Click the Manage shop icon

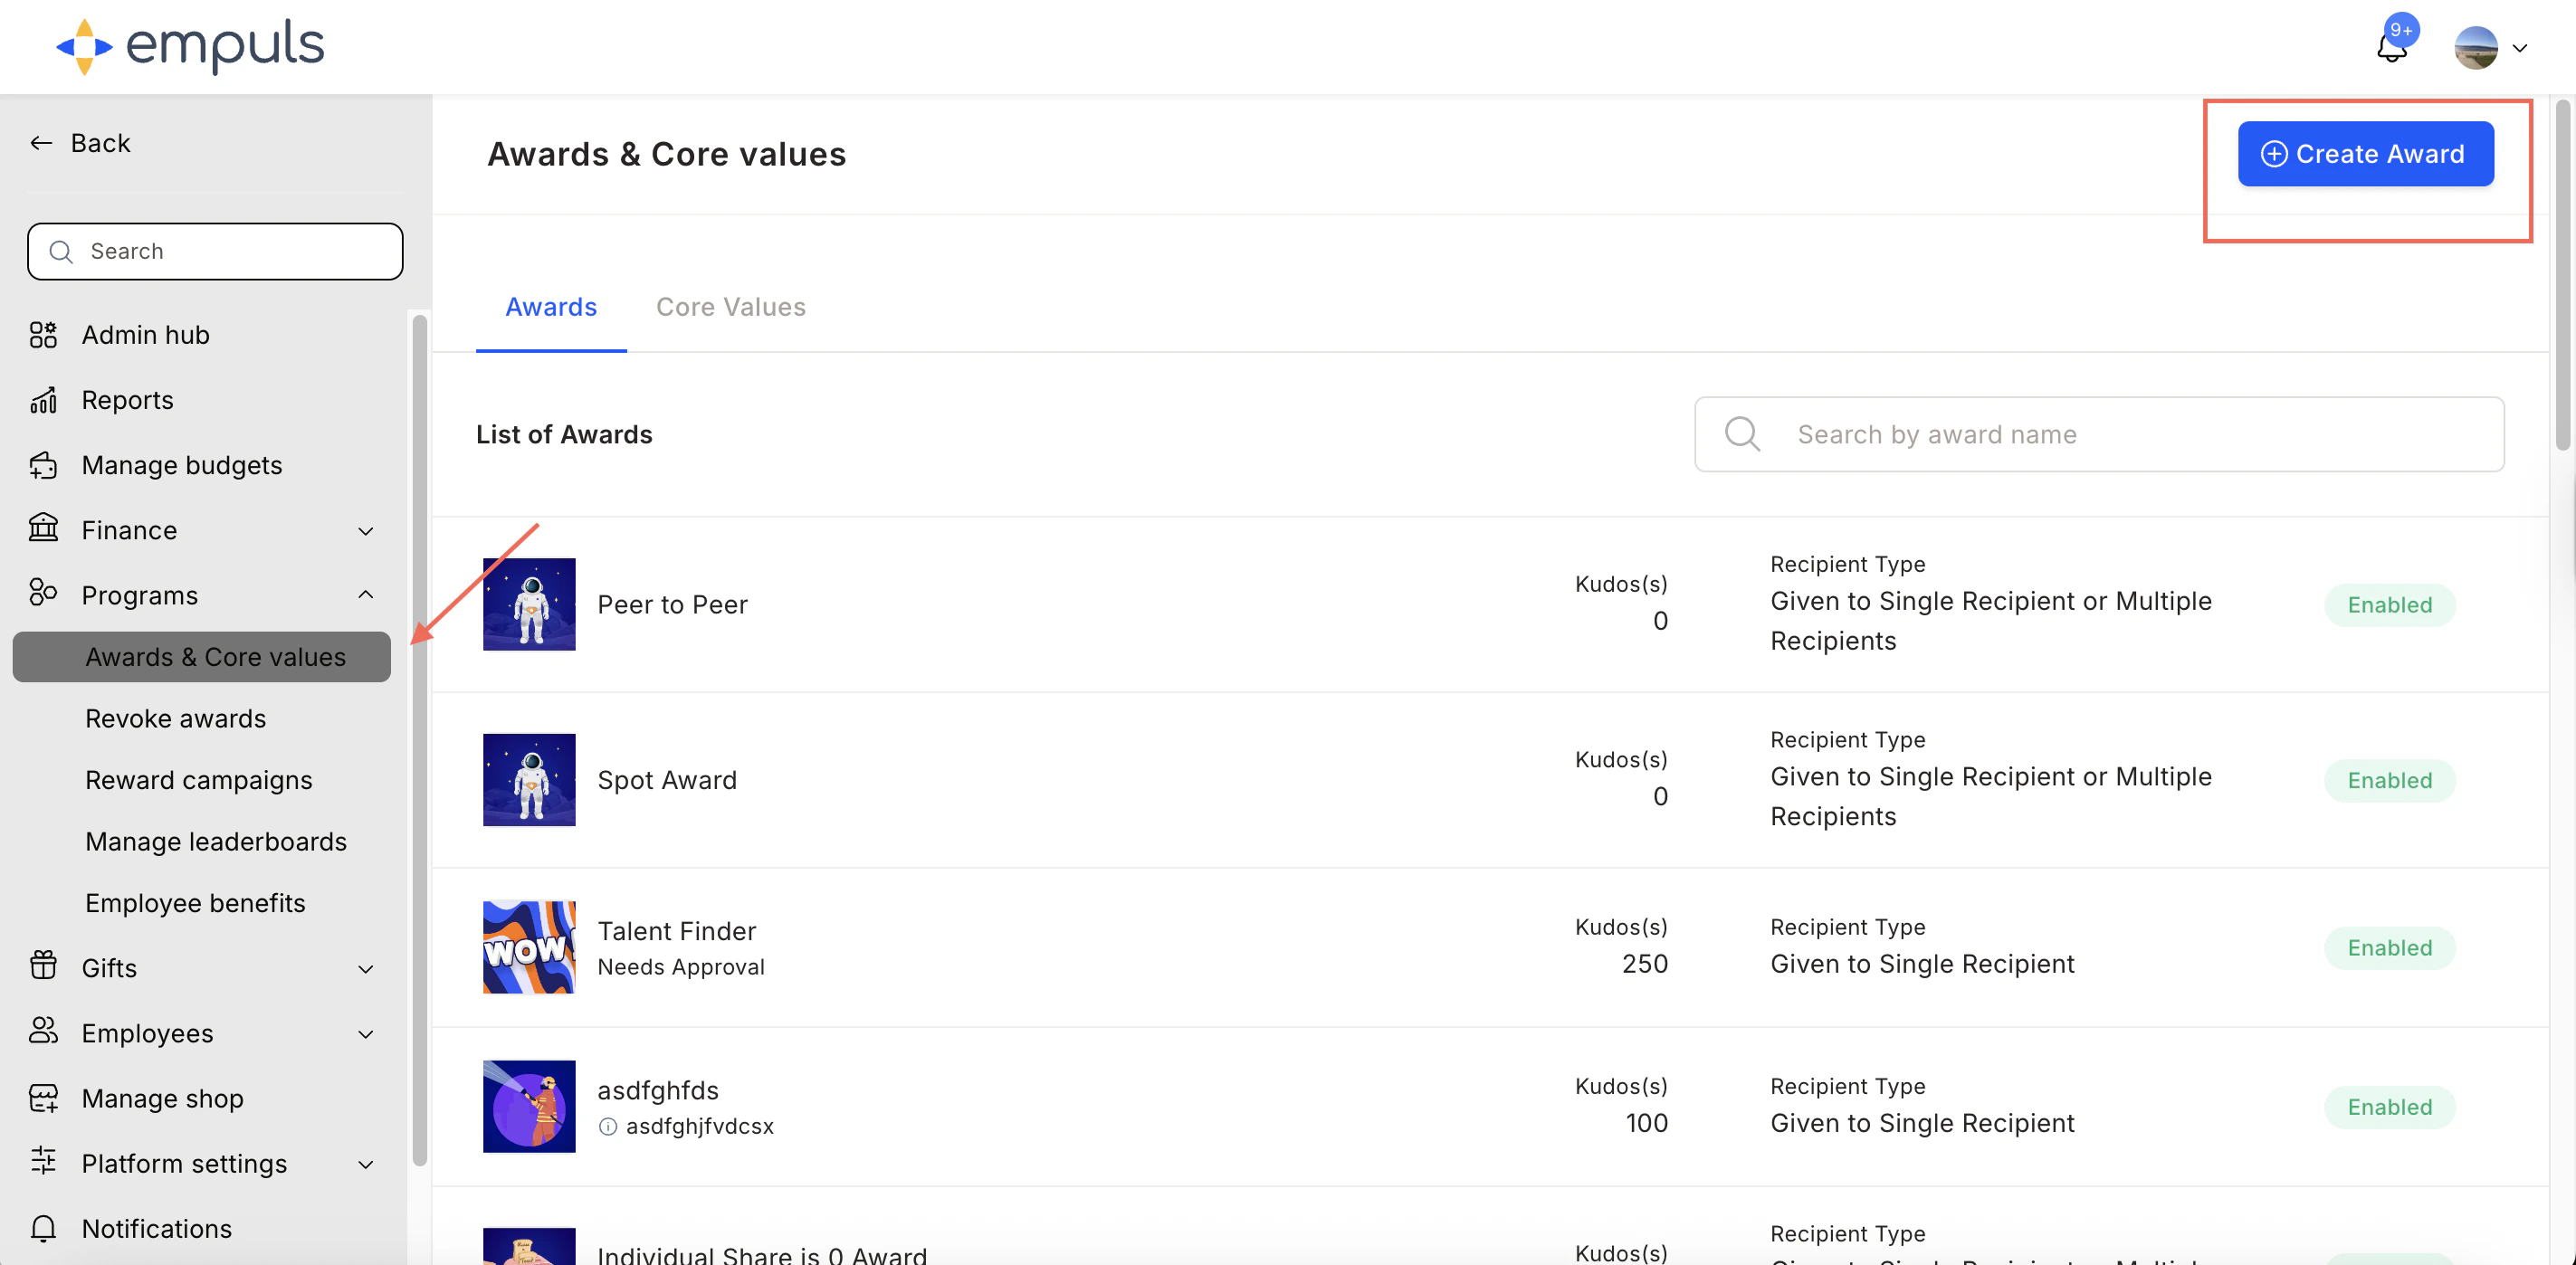(43, 1098)
